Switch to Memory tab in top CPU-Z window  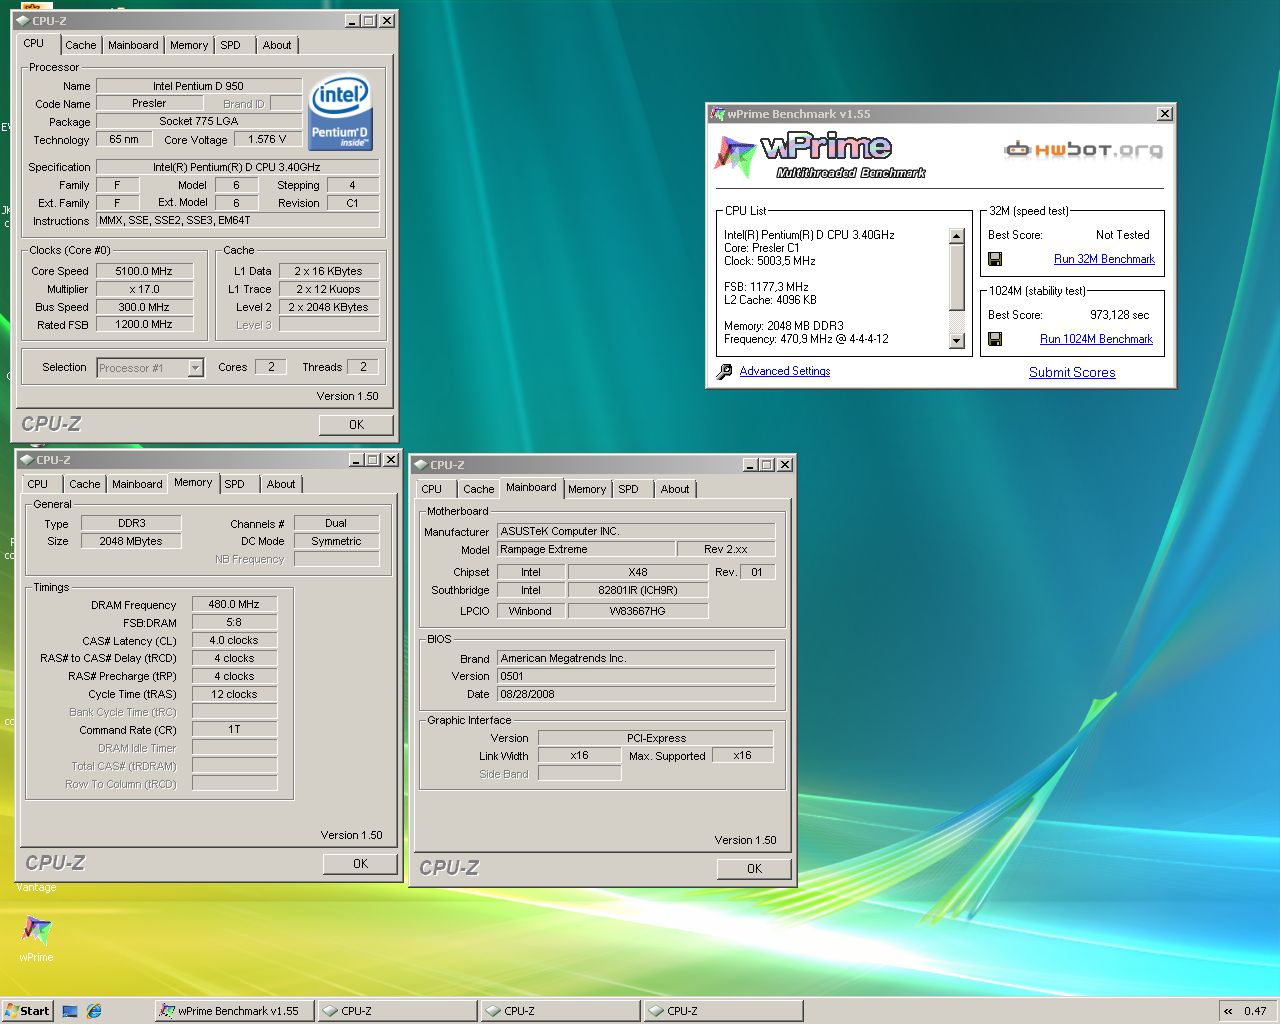click(189, 45)
